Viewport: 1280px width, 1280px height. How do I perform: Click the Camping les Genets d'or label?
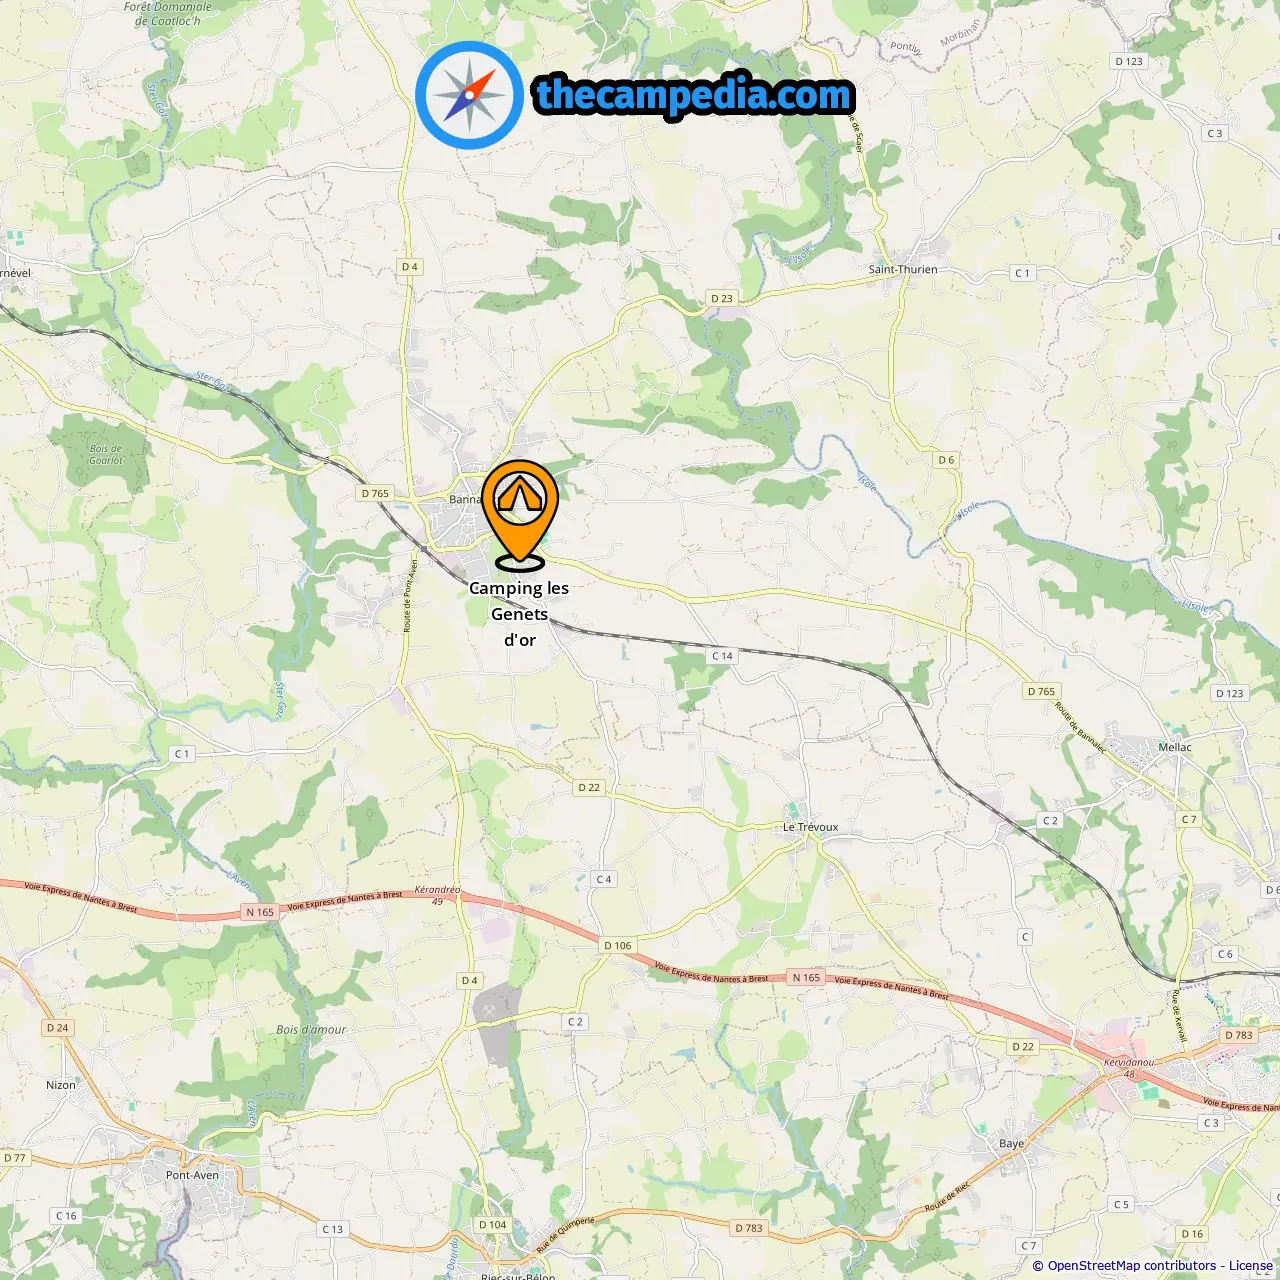click(519, 614)
